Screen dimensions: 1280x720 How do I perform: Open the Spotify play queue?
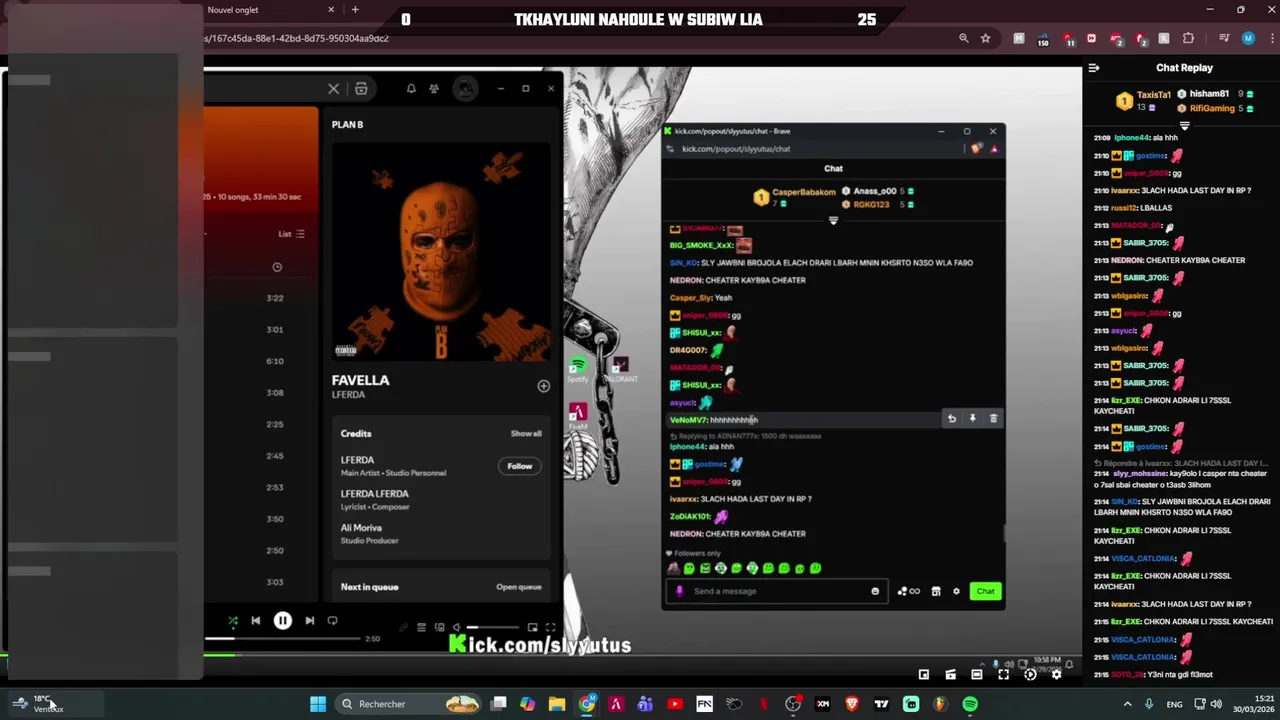point(518,587)
